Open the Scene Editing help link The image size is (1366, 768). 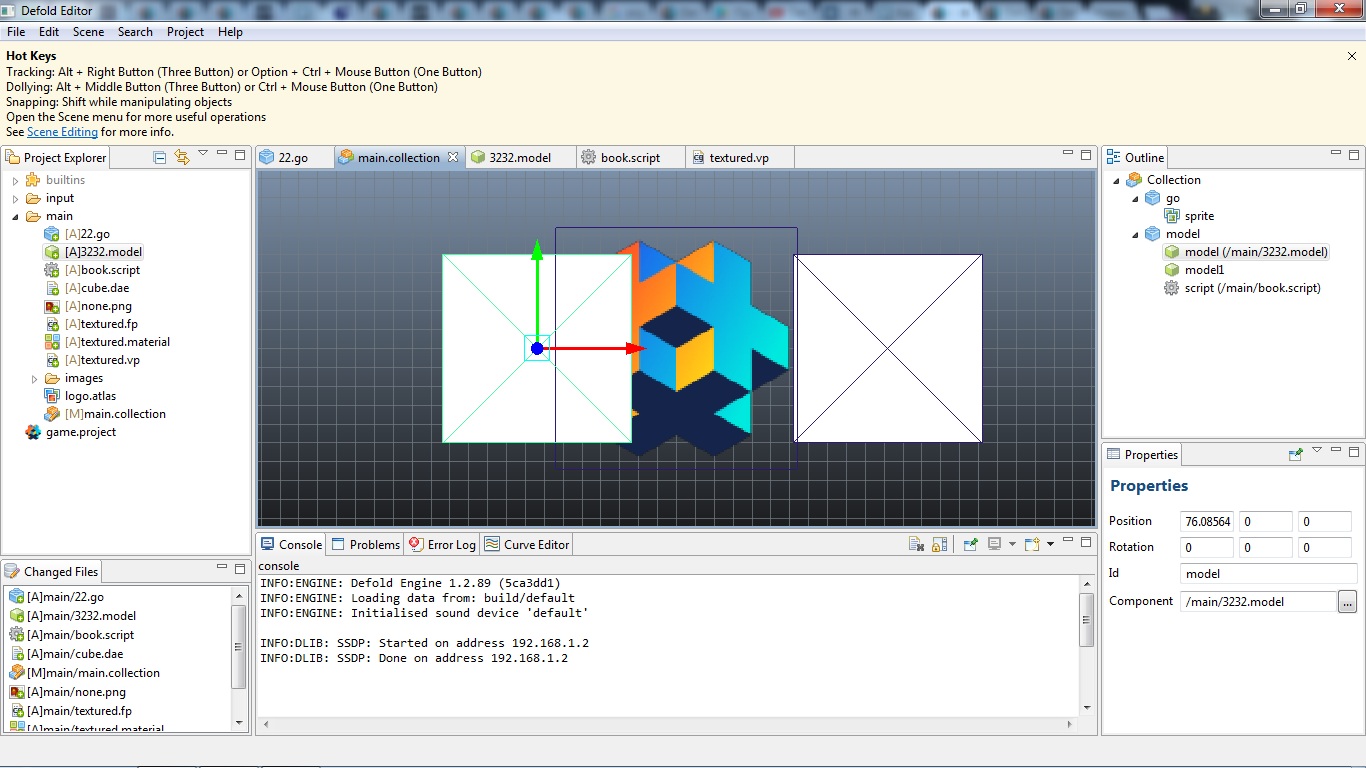[62, 132]
